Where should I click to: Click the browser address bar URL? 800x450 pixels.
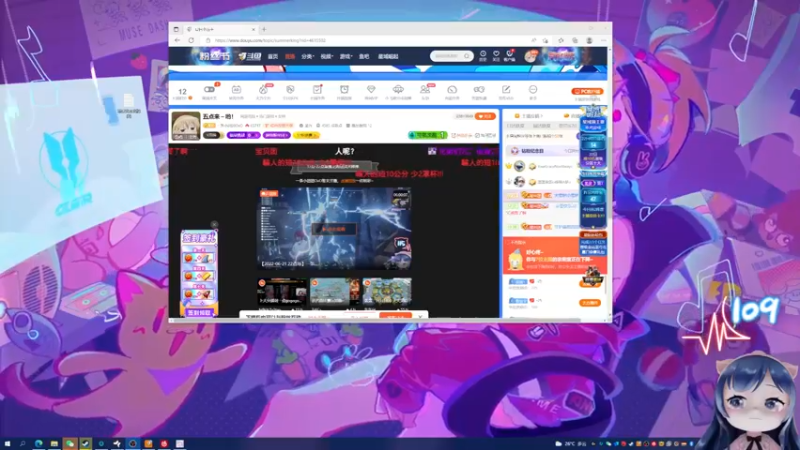[x=270, y=40]
